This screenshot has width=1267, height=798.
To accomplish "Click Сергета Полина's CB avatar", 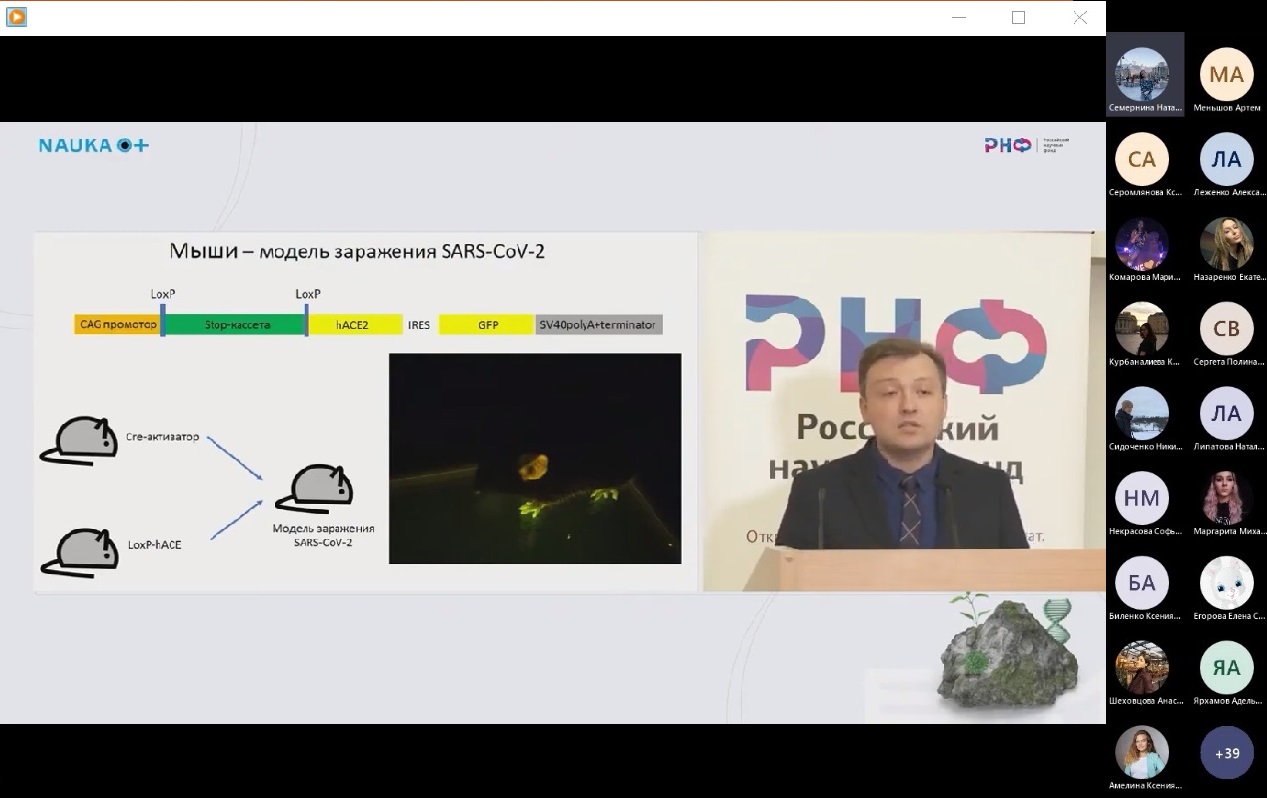I will (1226, 329).
